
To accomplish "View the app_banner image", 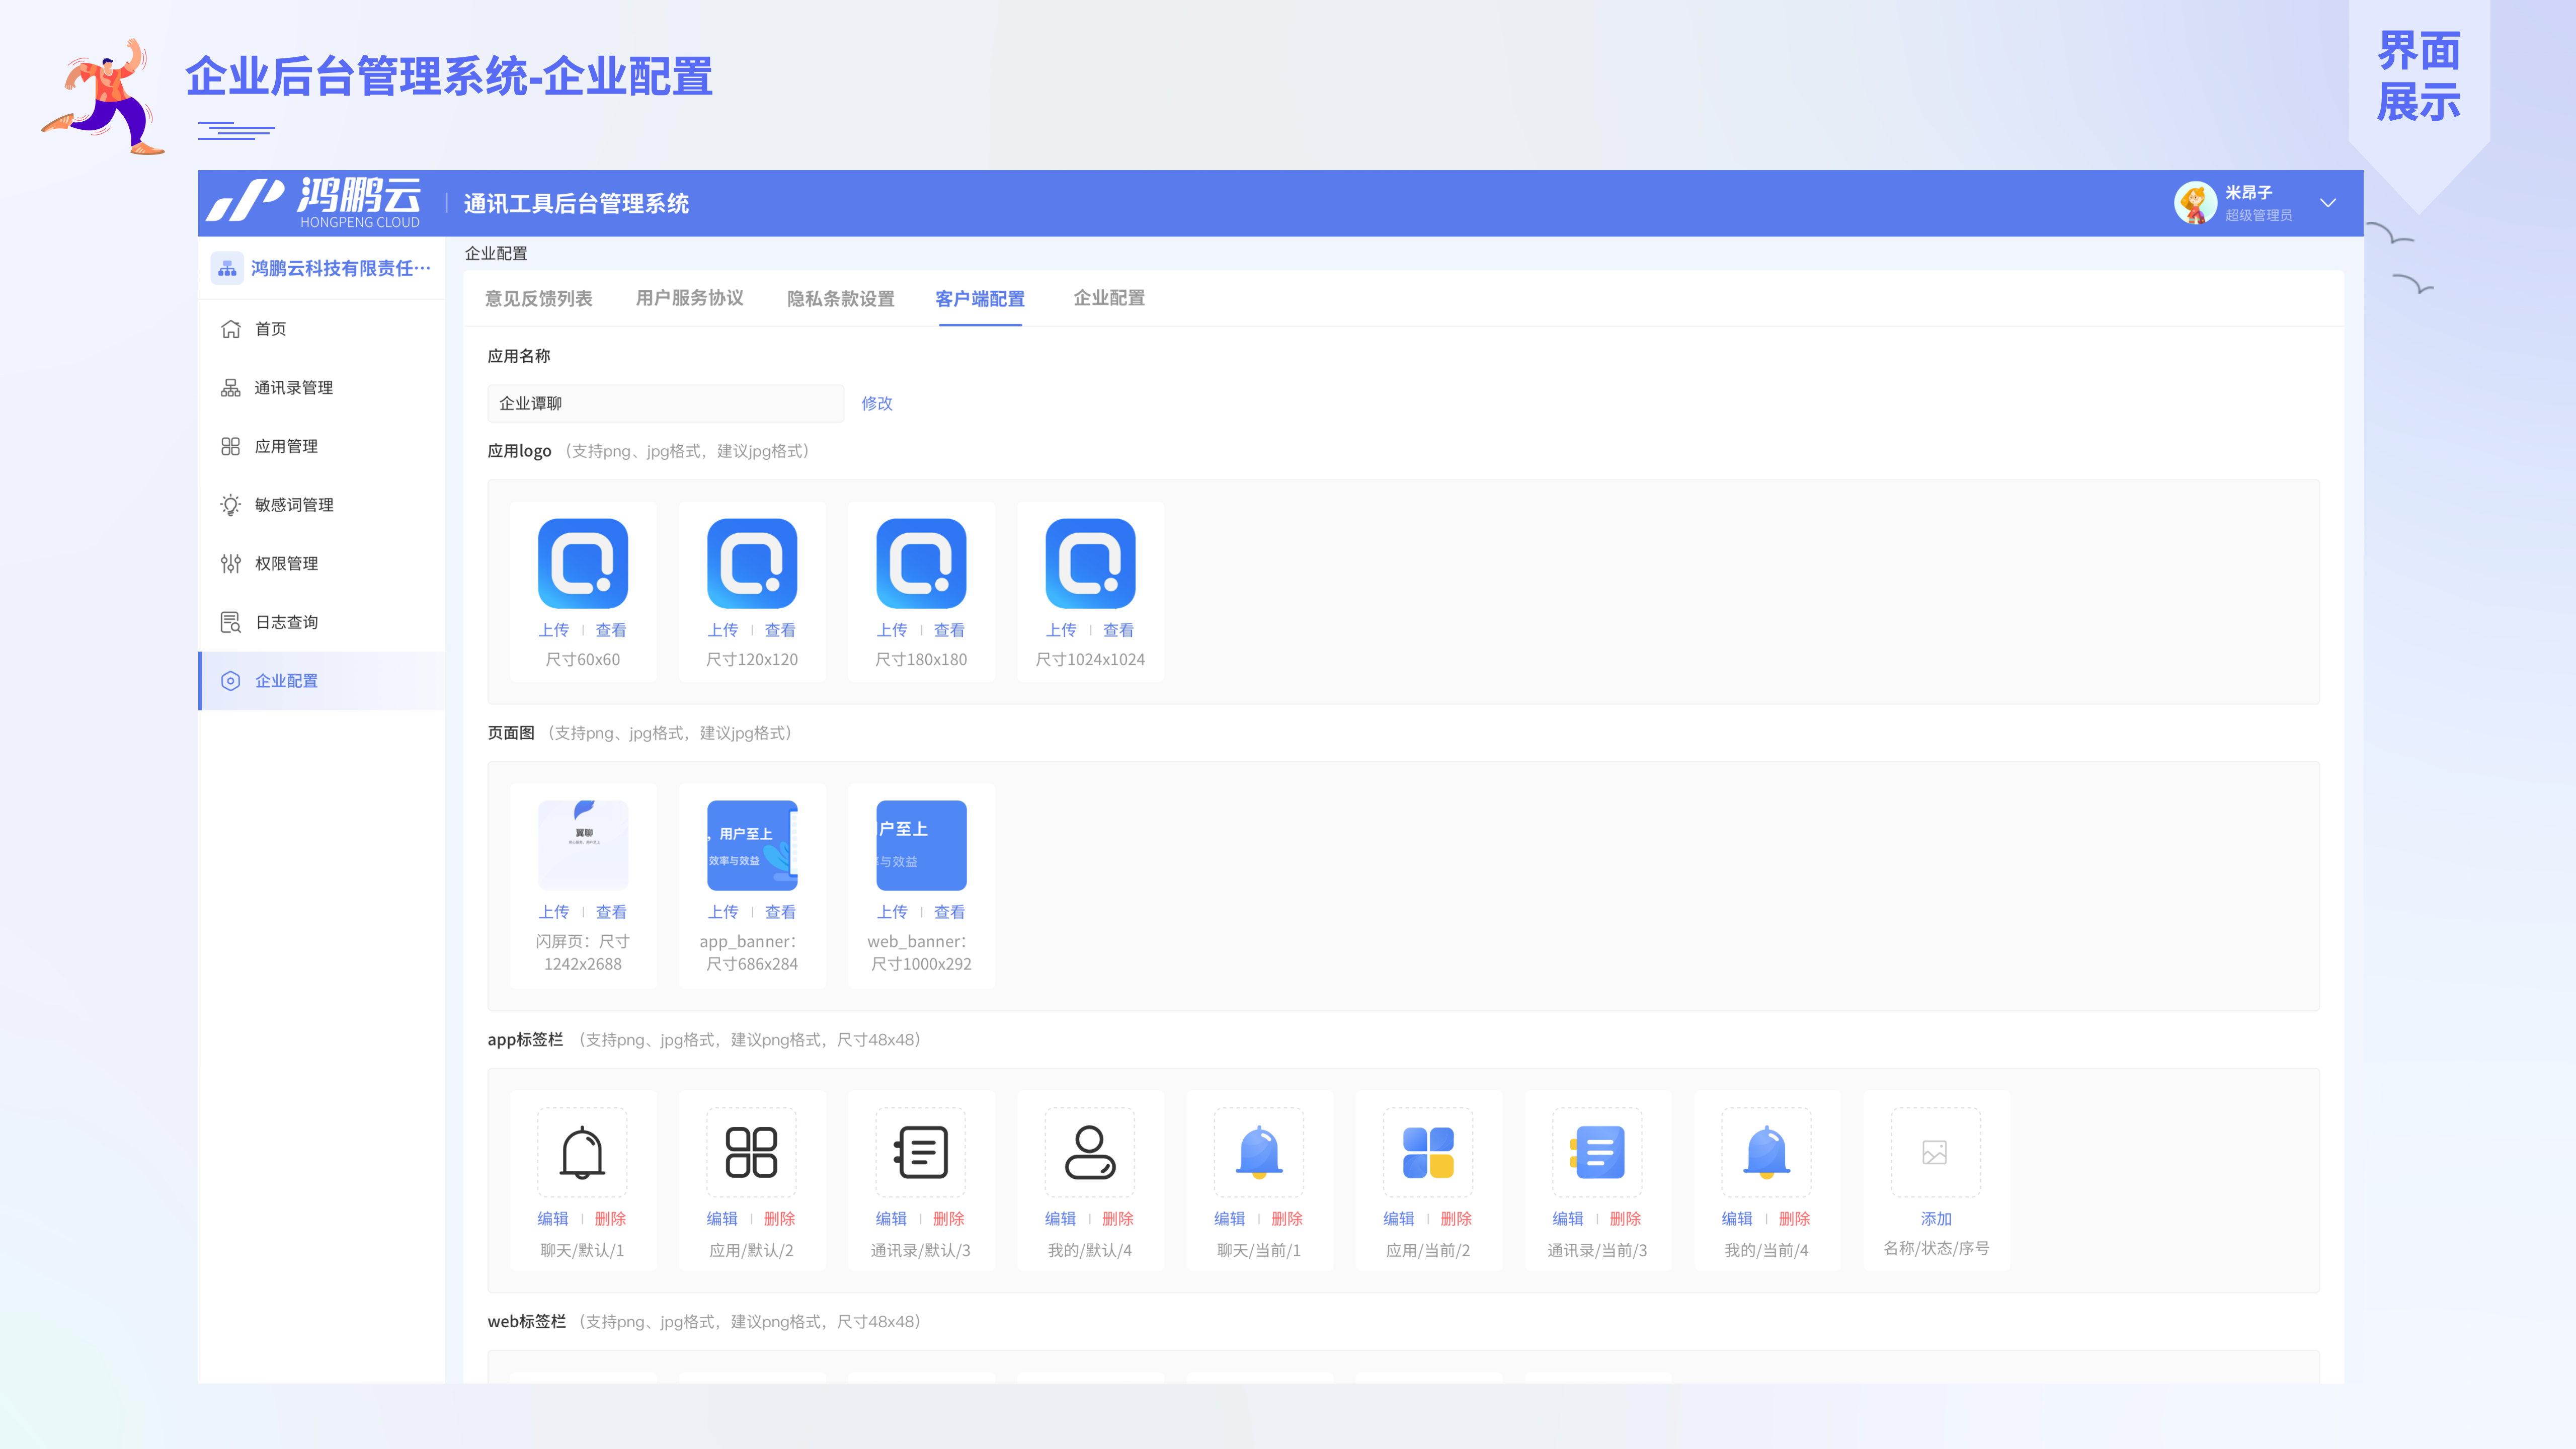I will pos(780,912).
